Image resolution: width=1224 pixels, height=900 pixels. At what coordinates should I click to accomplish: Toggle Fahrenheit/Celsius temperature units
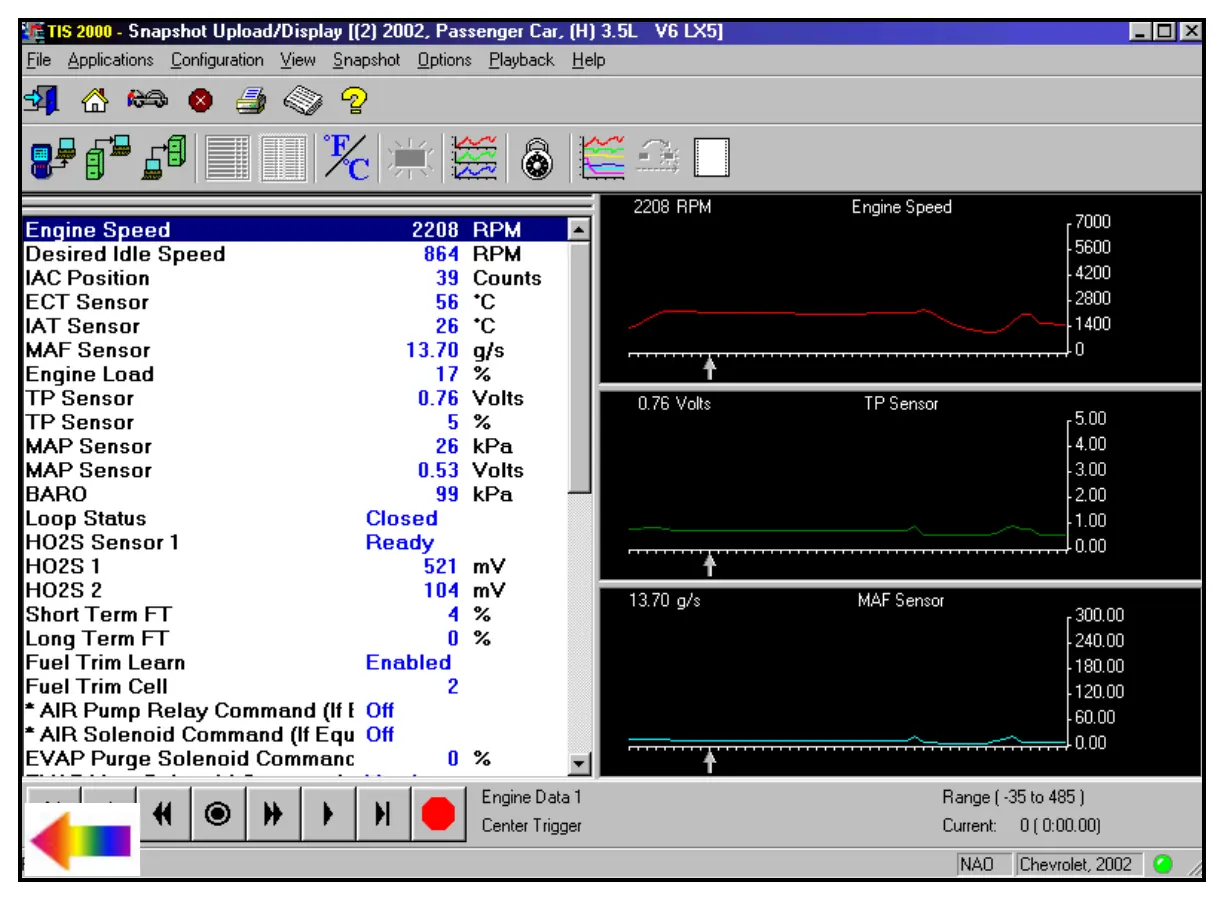(x=347, y=158)
